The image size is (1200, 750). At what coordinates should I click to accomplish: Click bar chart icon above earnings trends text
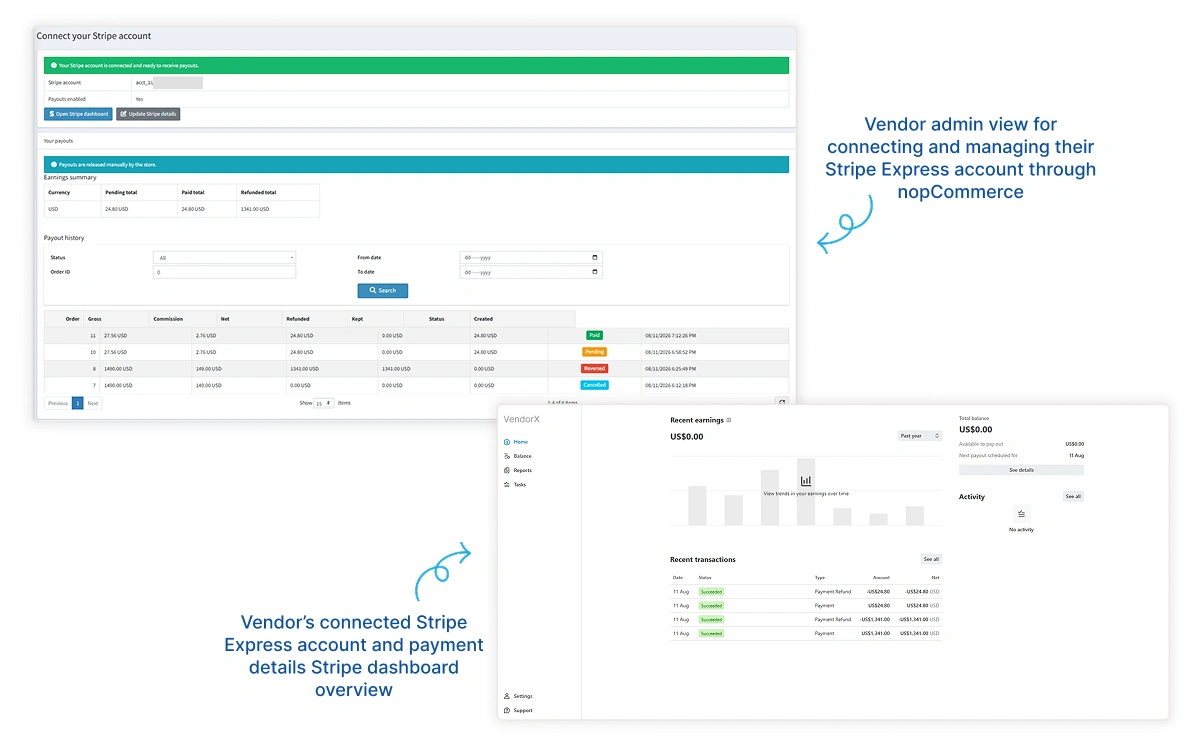coord(806,481)
